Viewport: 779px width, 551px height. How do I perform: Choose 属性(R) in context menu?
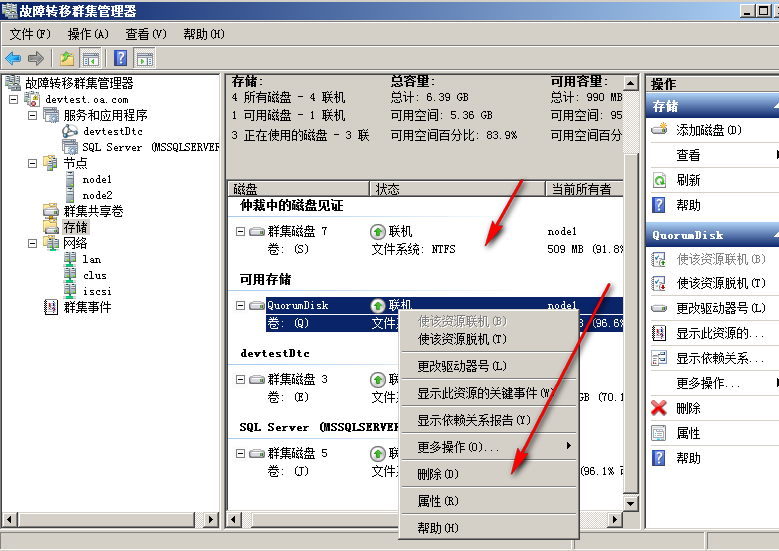[x=489, y=501]
